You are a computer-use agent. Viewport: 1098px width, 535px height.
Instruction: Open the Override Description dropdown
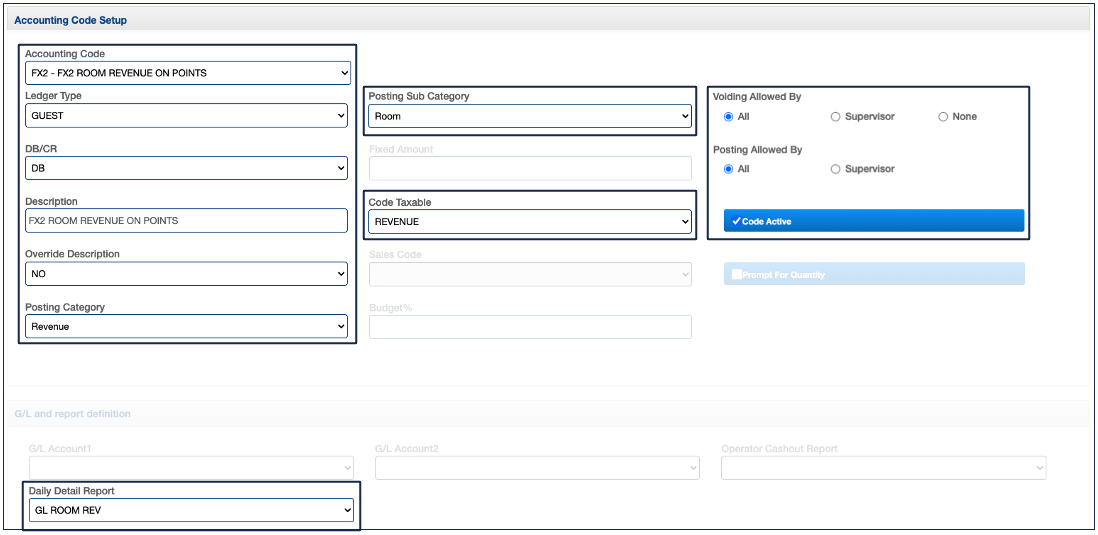(x=187, y=273)
